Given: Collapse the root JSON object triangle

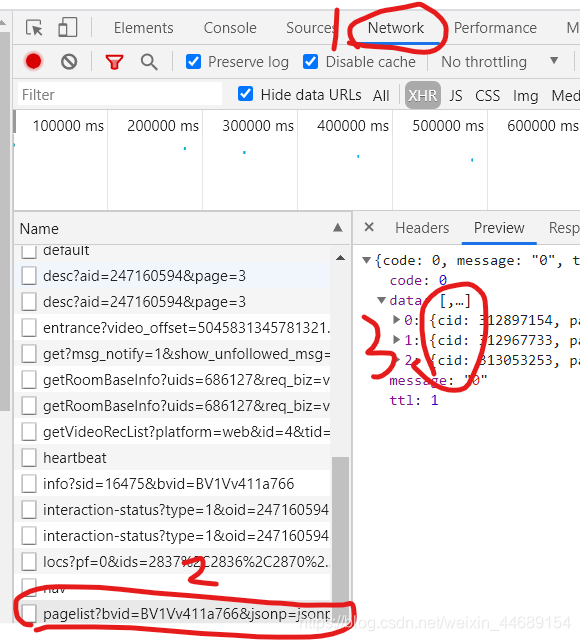Looking at the screenshot, I should [x=366, y=260].
